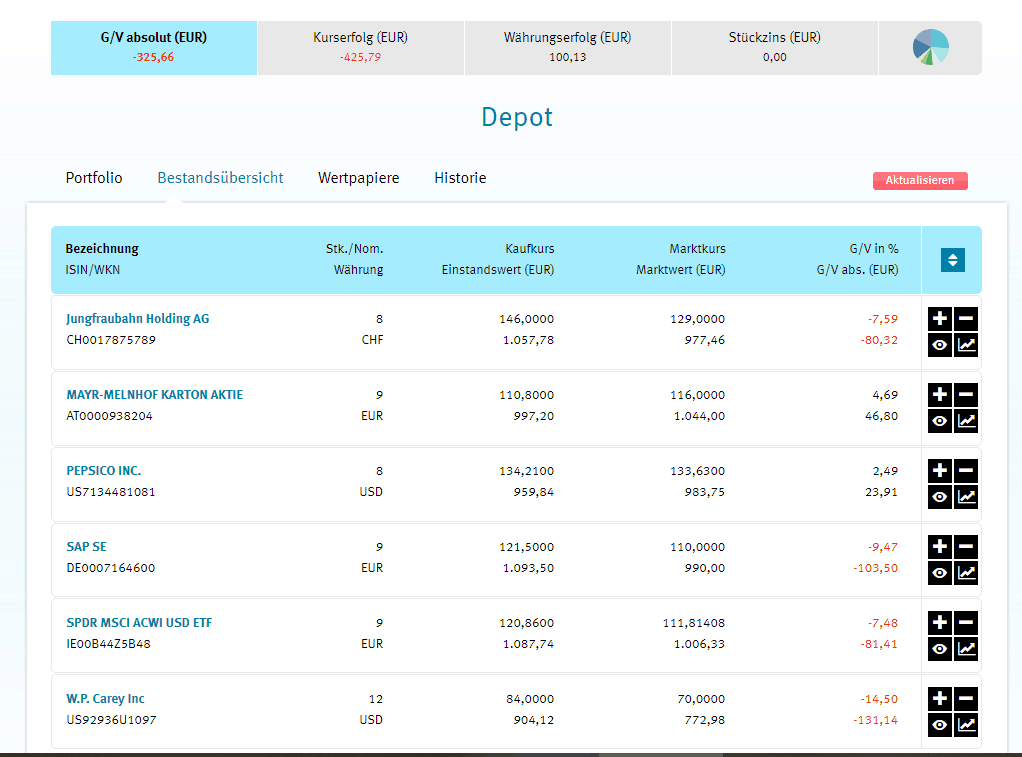Click the Bezeichnung column header
Screen dimensions: 1022x757
tap(102, 248)
